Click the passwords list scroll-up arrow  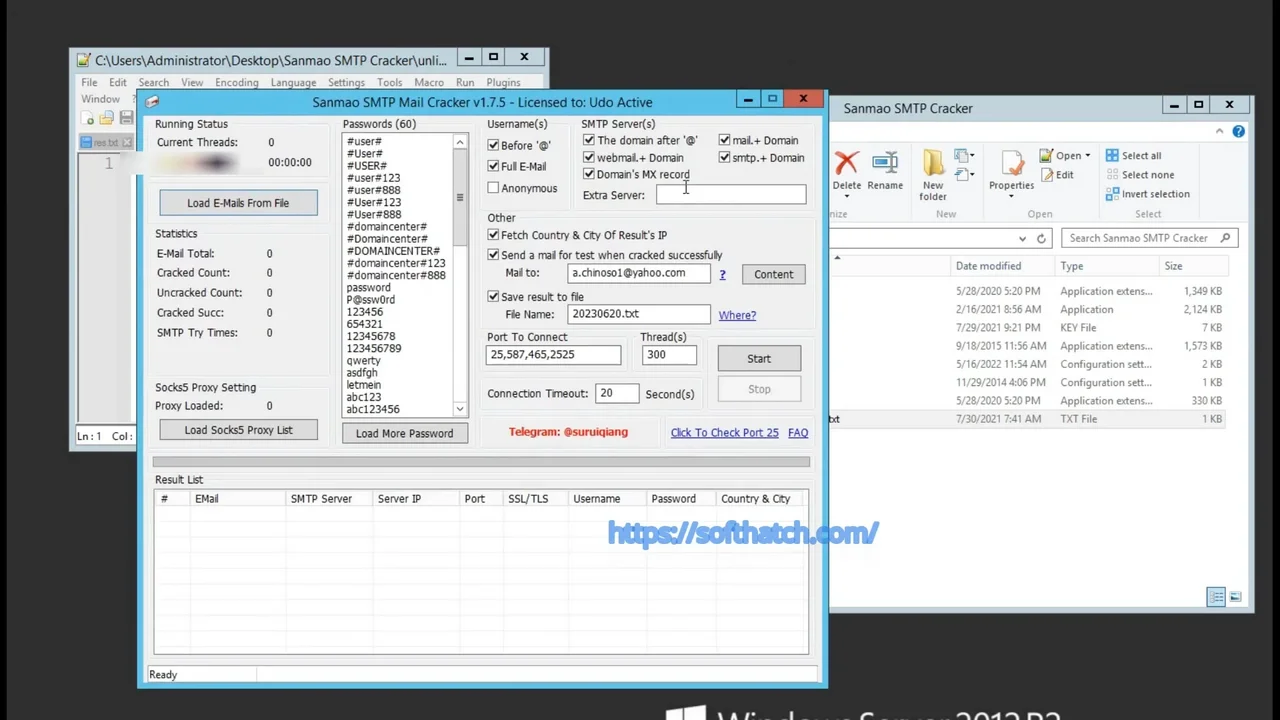pyautogui.click(x=460, y=143)
